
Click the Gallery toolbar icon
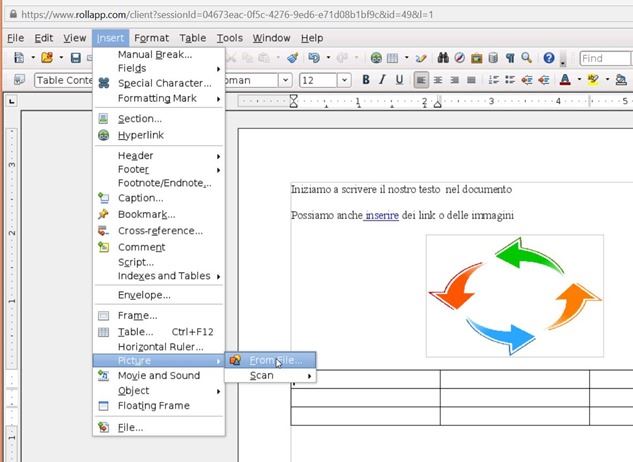click(x=476, y=58)
